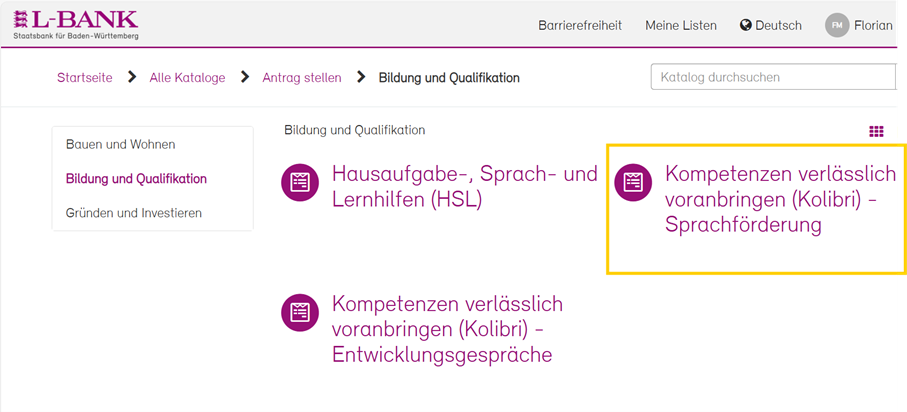Viewport: 907px width, 412px height.
Task: Click the Kolibri Entwicklungsgespräche form icon
Action: [x=299, y=312]
